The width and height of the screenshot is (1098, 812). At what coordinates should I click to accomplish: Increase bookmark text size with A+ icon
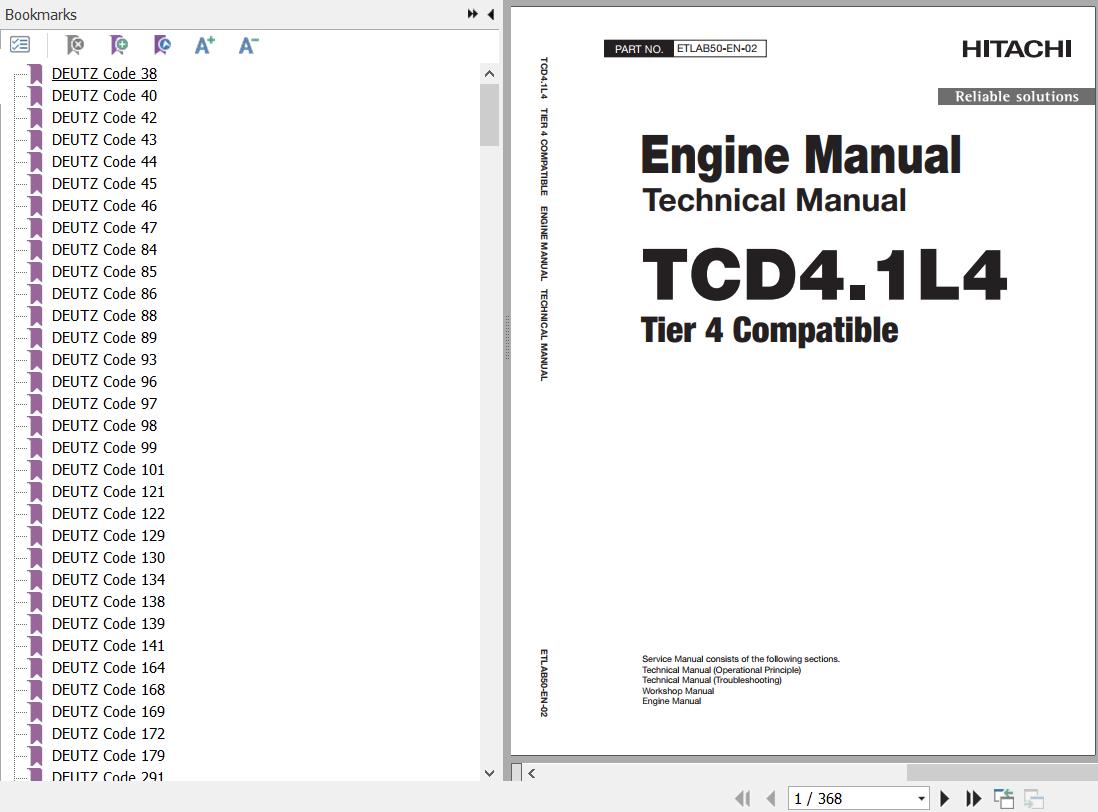click(204, 46)
